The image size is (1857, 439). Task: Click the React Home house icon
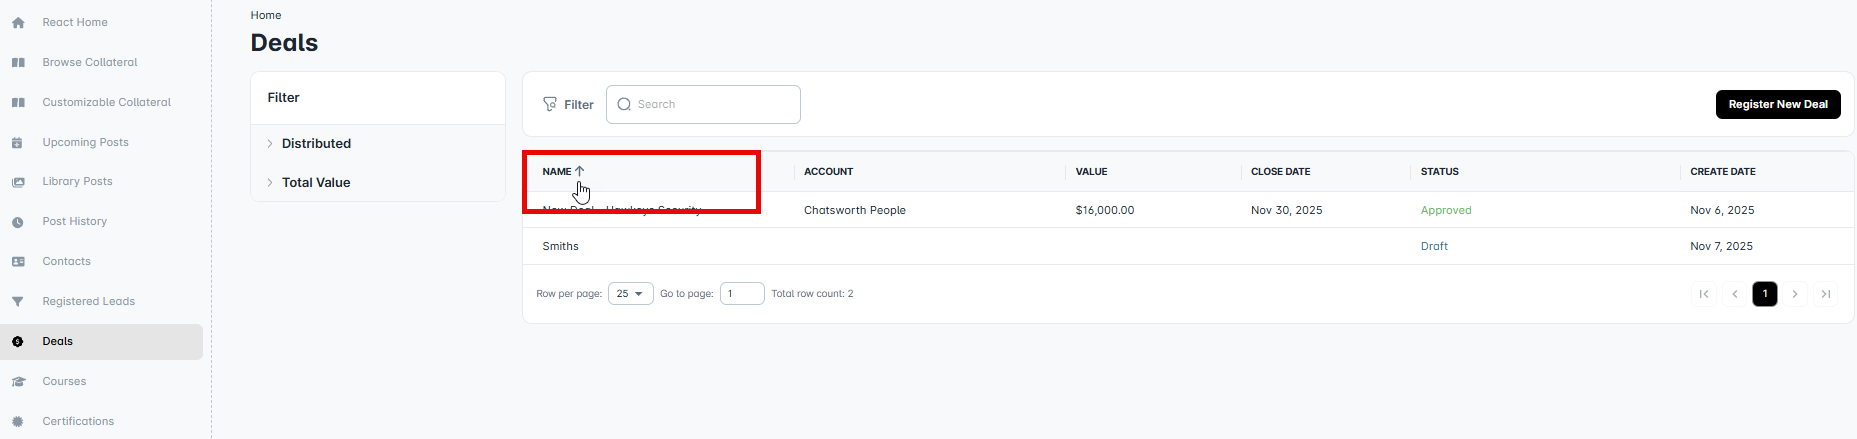click(18, 22)
